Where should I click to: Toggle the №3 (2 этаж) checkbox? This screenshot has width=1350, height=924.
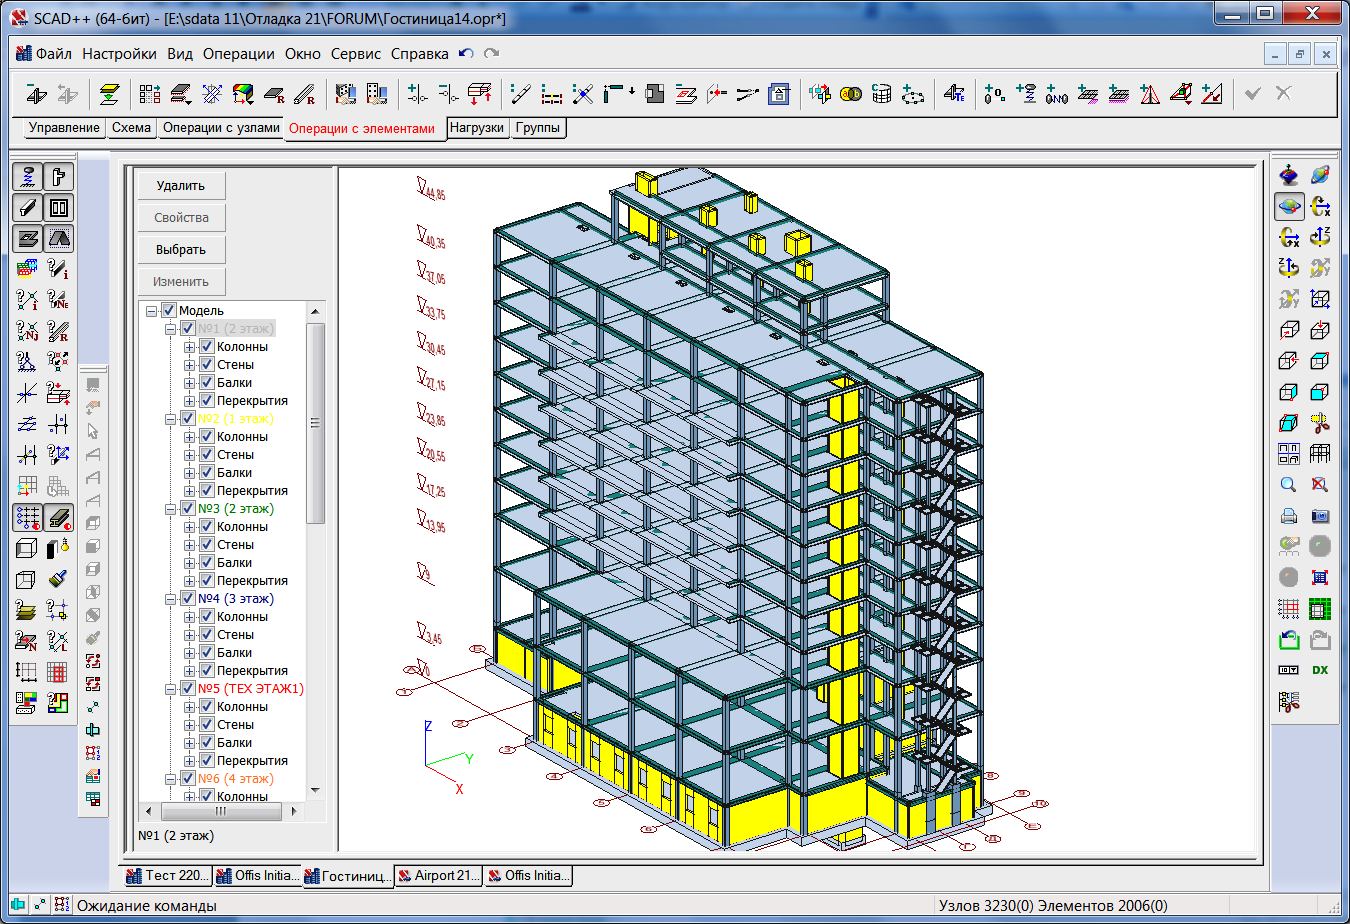click(x=187, y=509)
